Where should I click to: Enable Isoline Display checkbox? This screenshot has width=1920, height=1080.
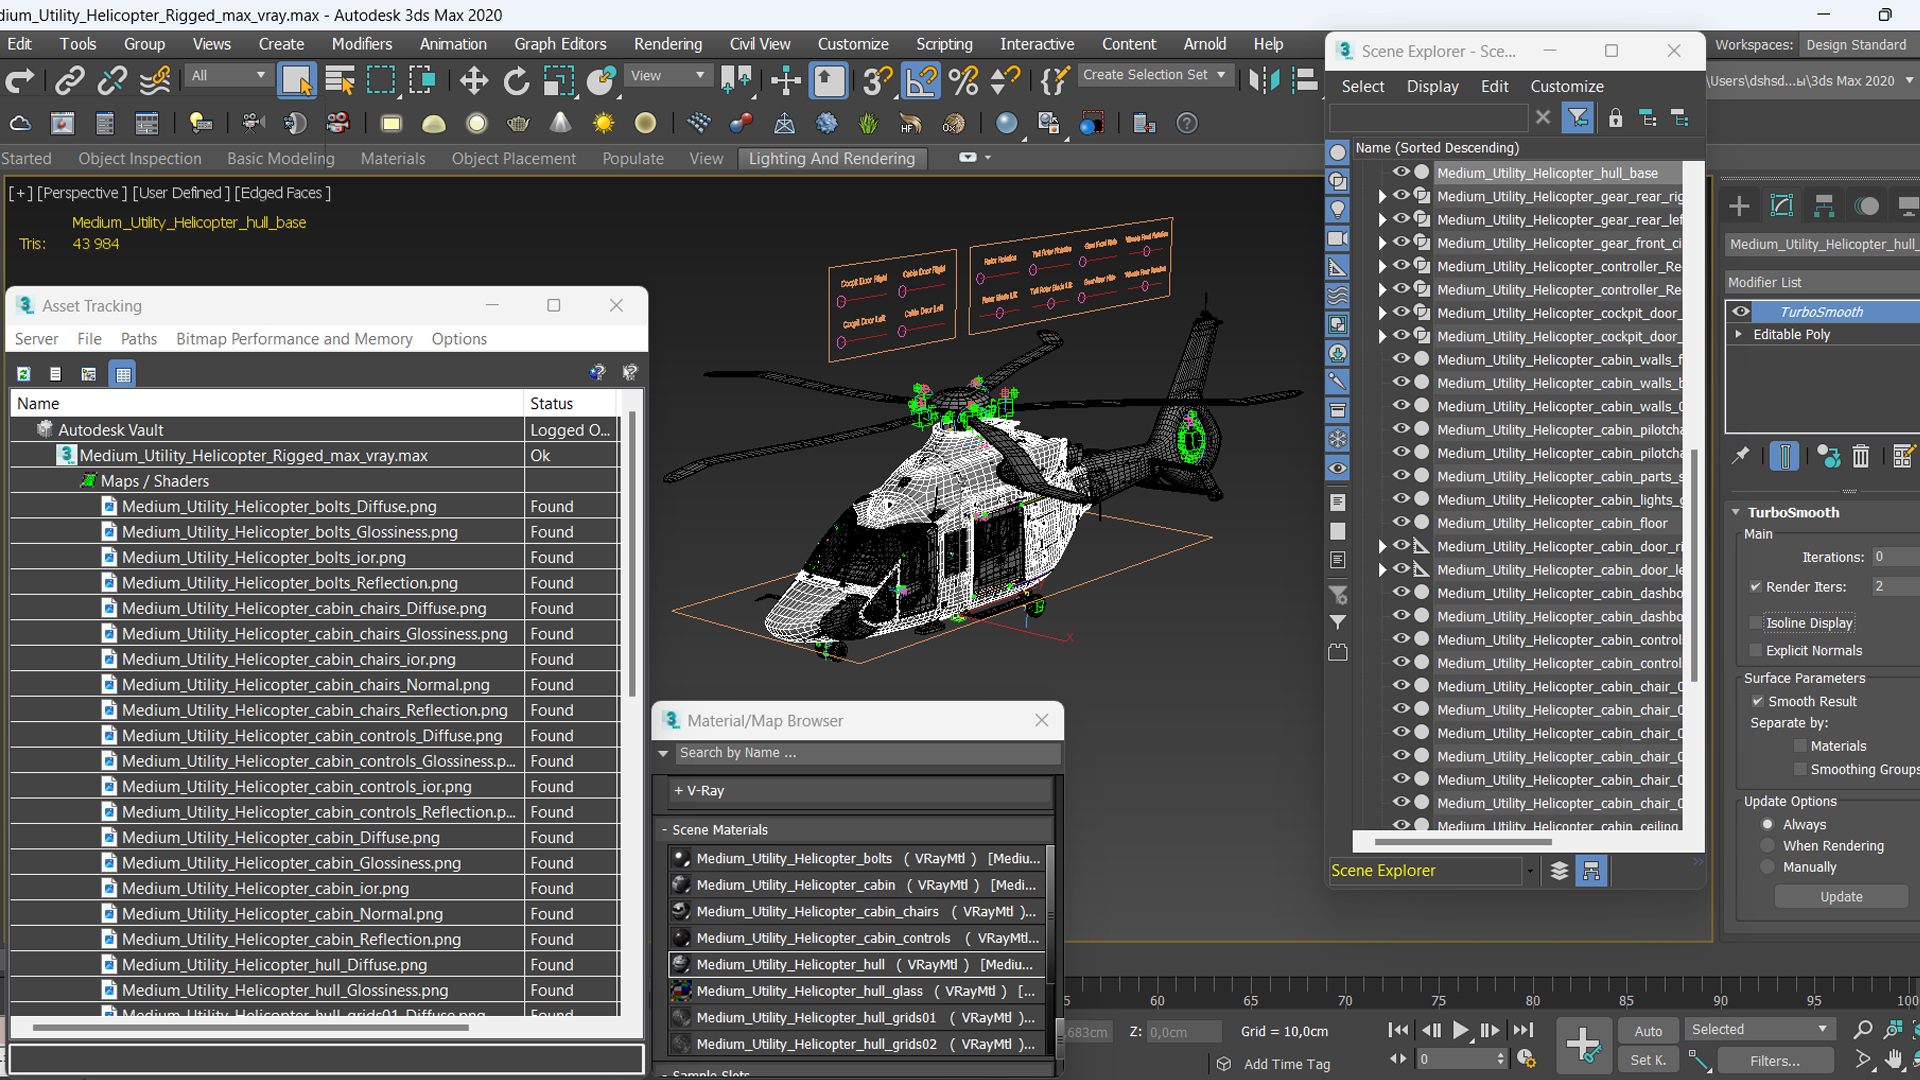[1755, 623]
